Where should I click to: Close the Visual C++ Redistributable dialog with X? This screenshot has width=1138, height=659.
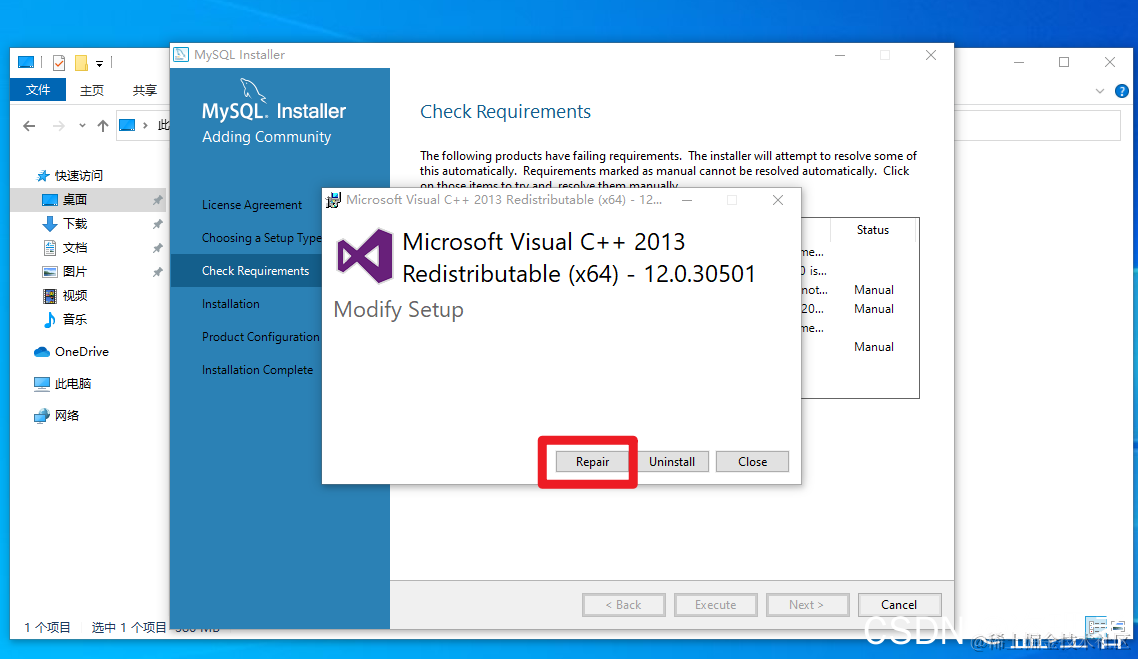coord(777,200)
